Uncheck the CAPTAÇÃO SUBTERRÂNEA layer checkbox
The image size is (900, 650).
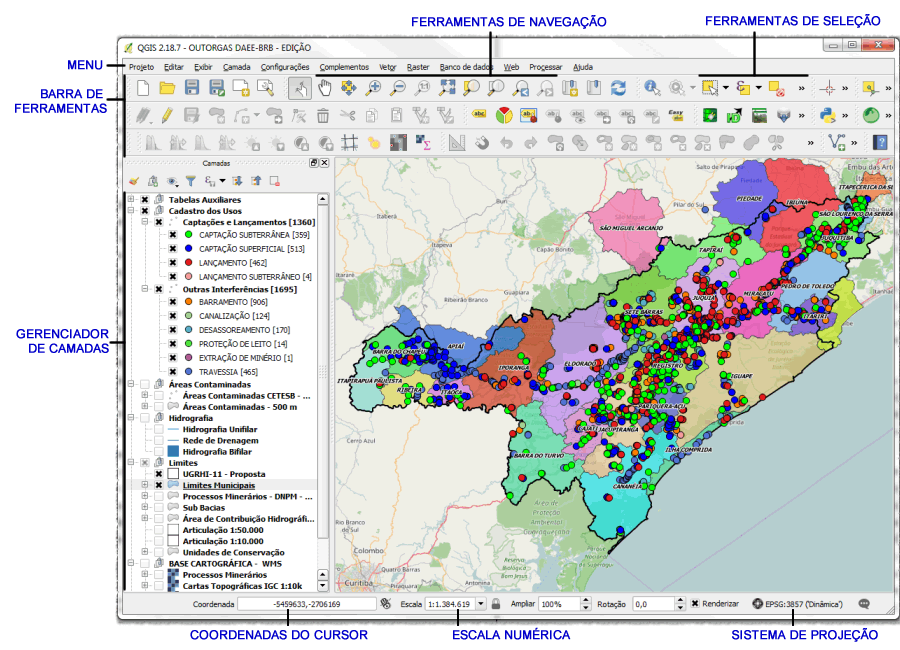click(173, 235)
